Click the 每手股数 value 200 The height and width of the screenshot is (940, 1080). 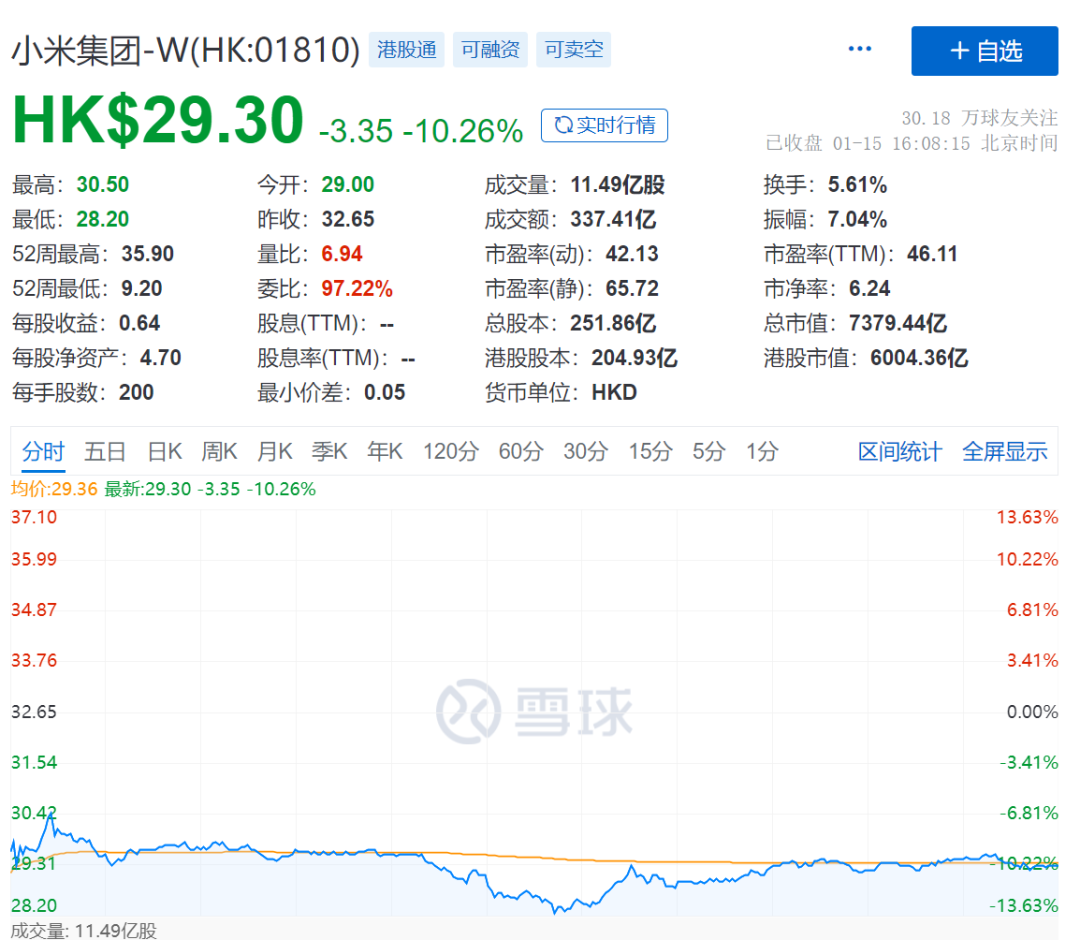(136, 392)
